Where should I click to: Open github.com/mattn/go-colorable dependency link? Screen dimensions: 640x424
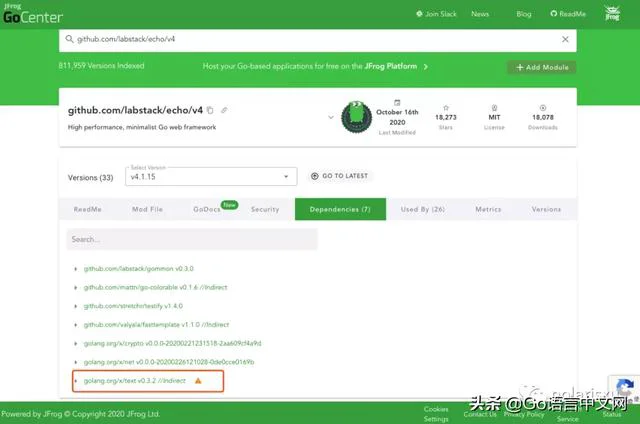click(156, 288)
